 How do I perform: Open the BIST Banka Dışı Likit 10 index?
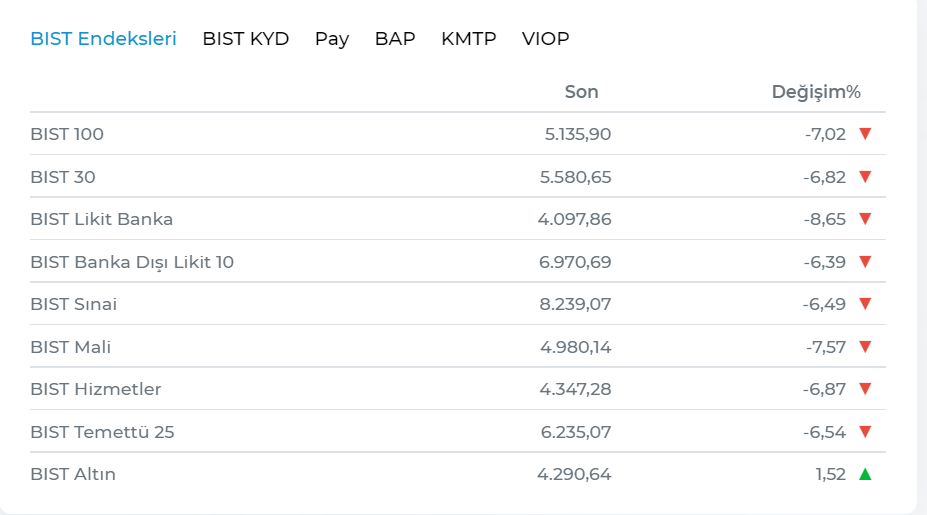coord(132,262)
